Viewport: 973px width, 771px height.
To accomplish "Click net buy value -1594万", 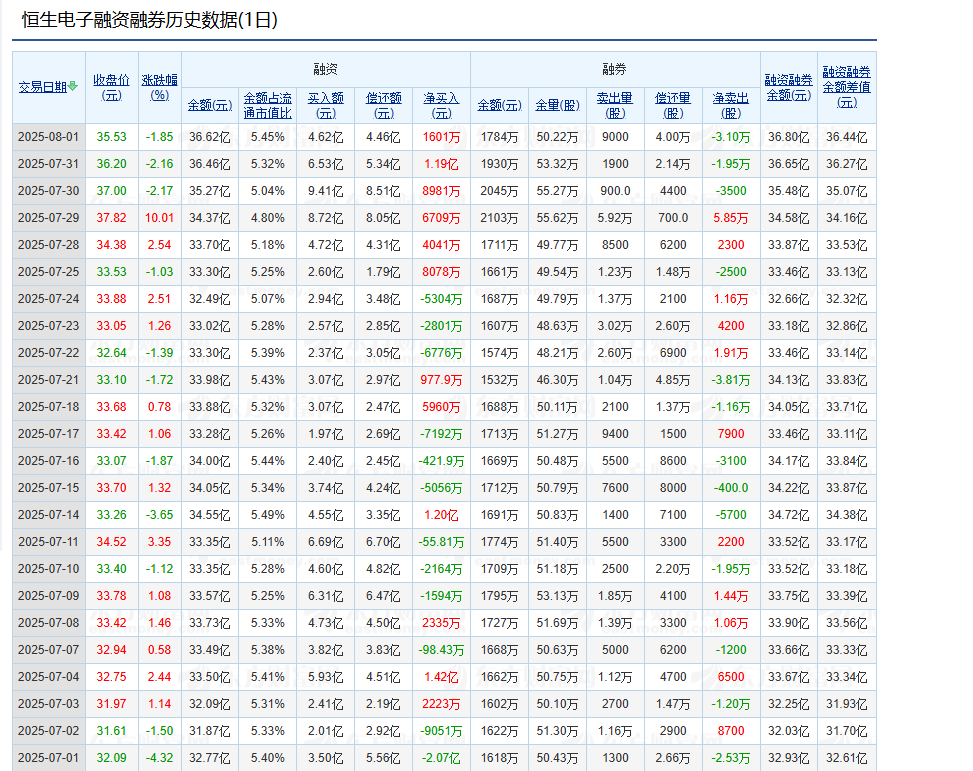I will (441, 596).
